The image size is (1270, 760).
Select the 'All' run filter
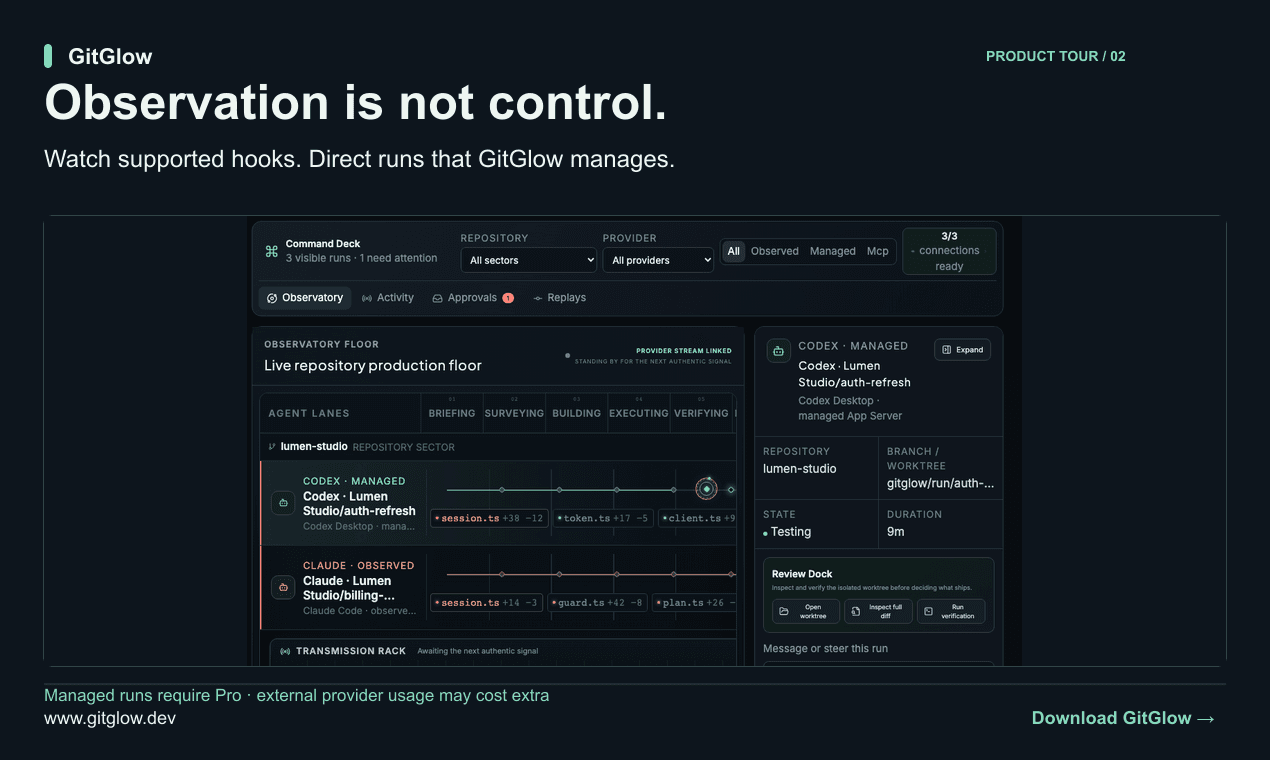(x=734, y=251)
